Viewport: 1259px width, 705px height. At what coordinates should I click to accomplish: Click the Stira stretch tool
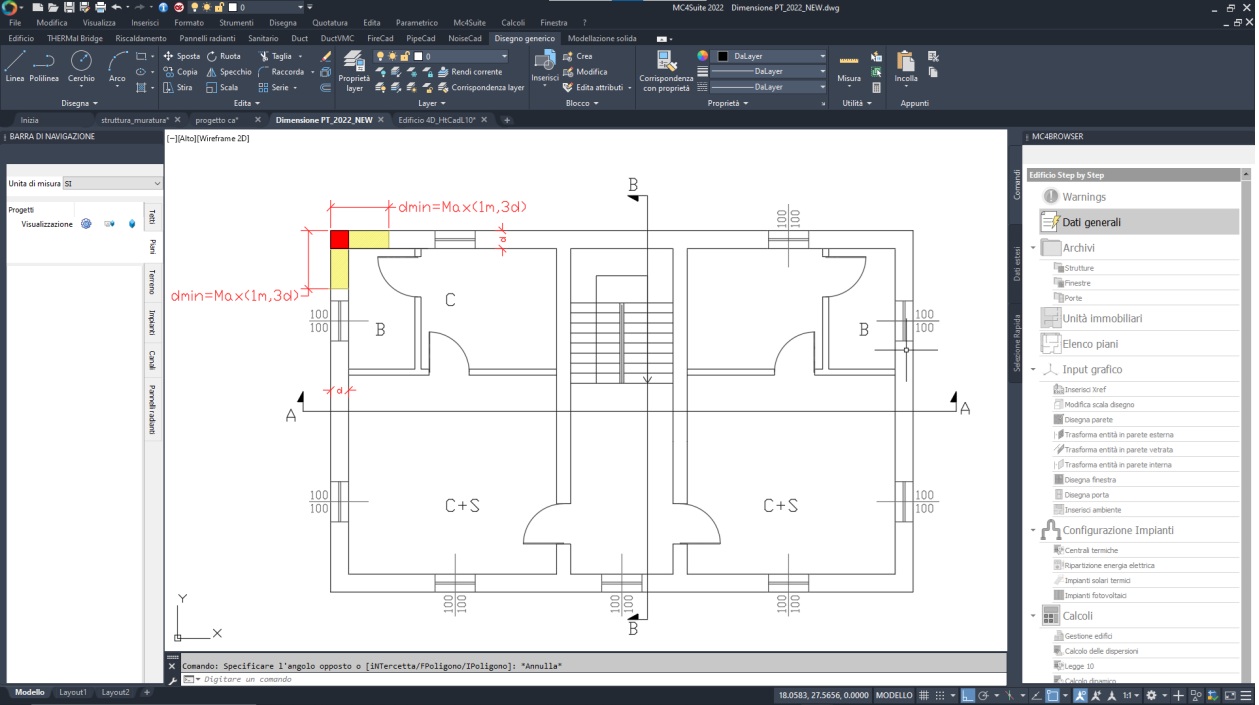[178, 87]
